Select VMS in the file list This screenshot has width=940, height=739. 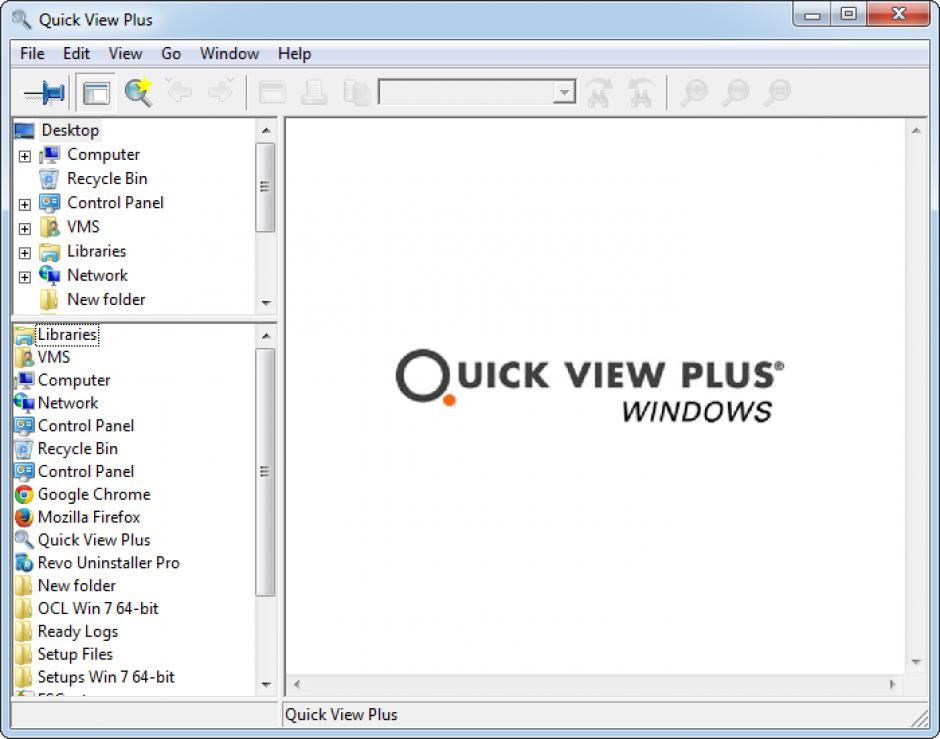(x=54, y=357)
